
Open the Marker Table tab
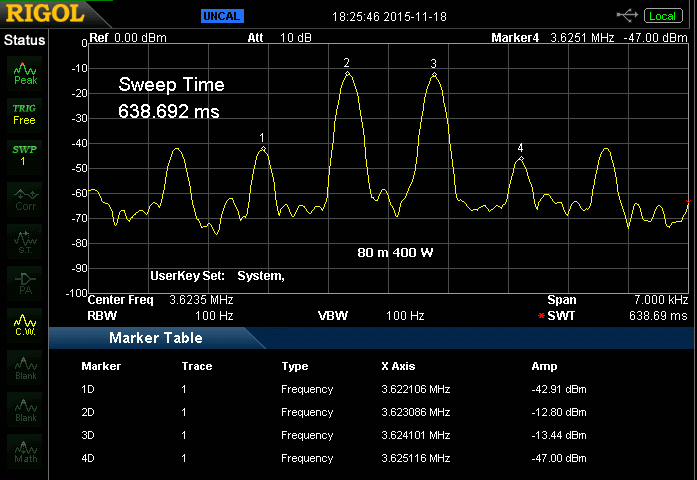point(156,338)
